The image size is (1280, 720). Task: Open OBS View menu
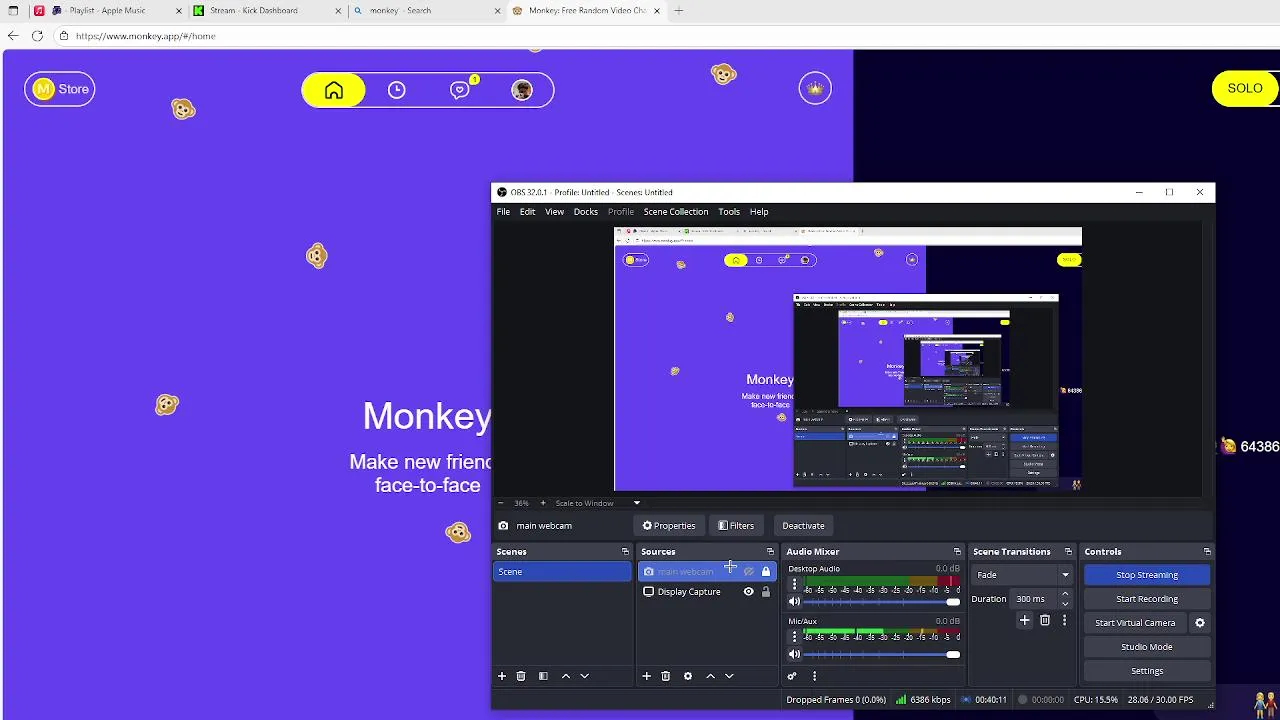tap(554, 212)
